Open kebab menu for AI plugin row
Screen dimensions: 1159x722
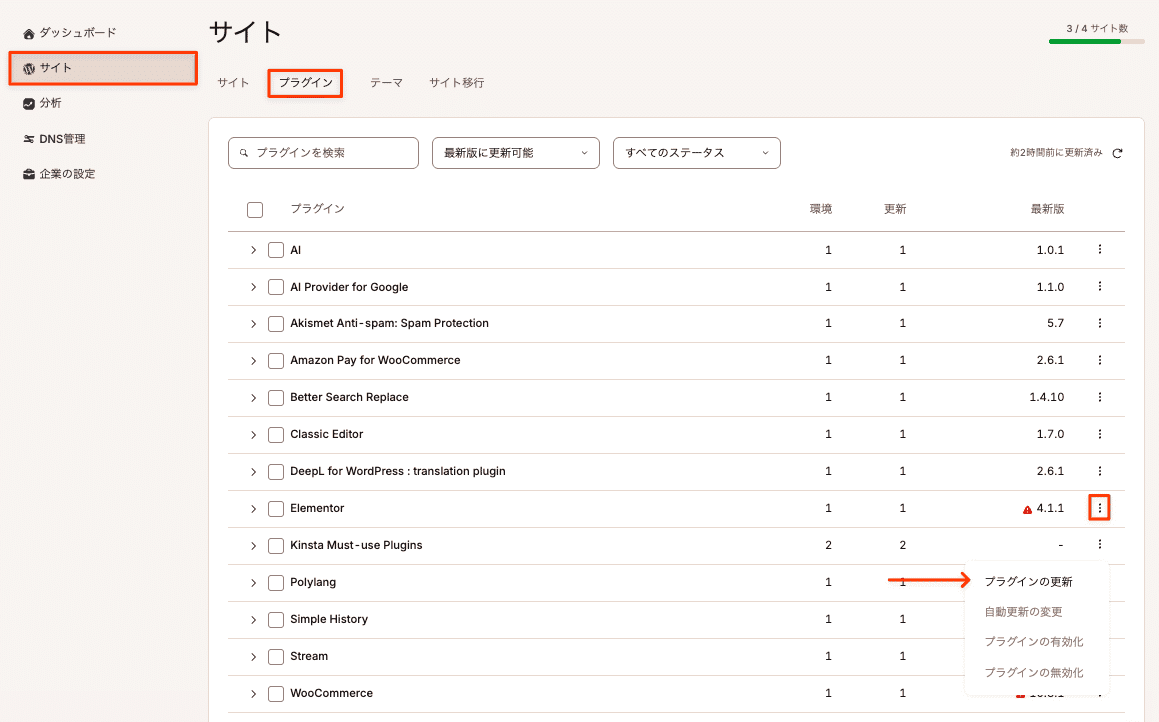coord(1100,250)
